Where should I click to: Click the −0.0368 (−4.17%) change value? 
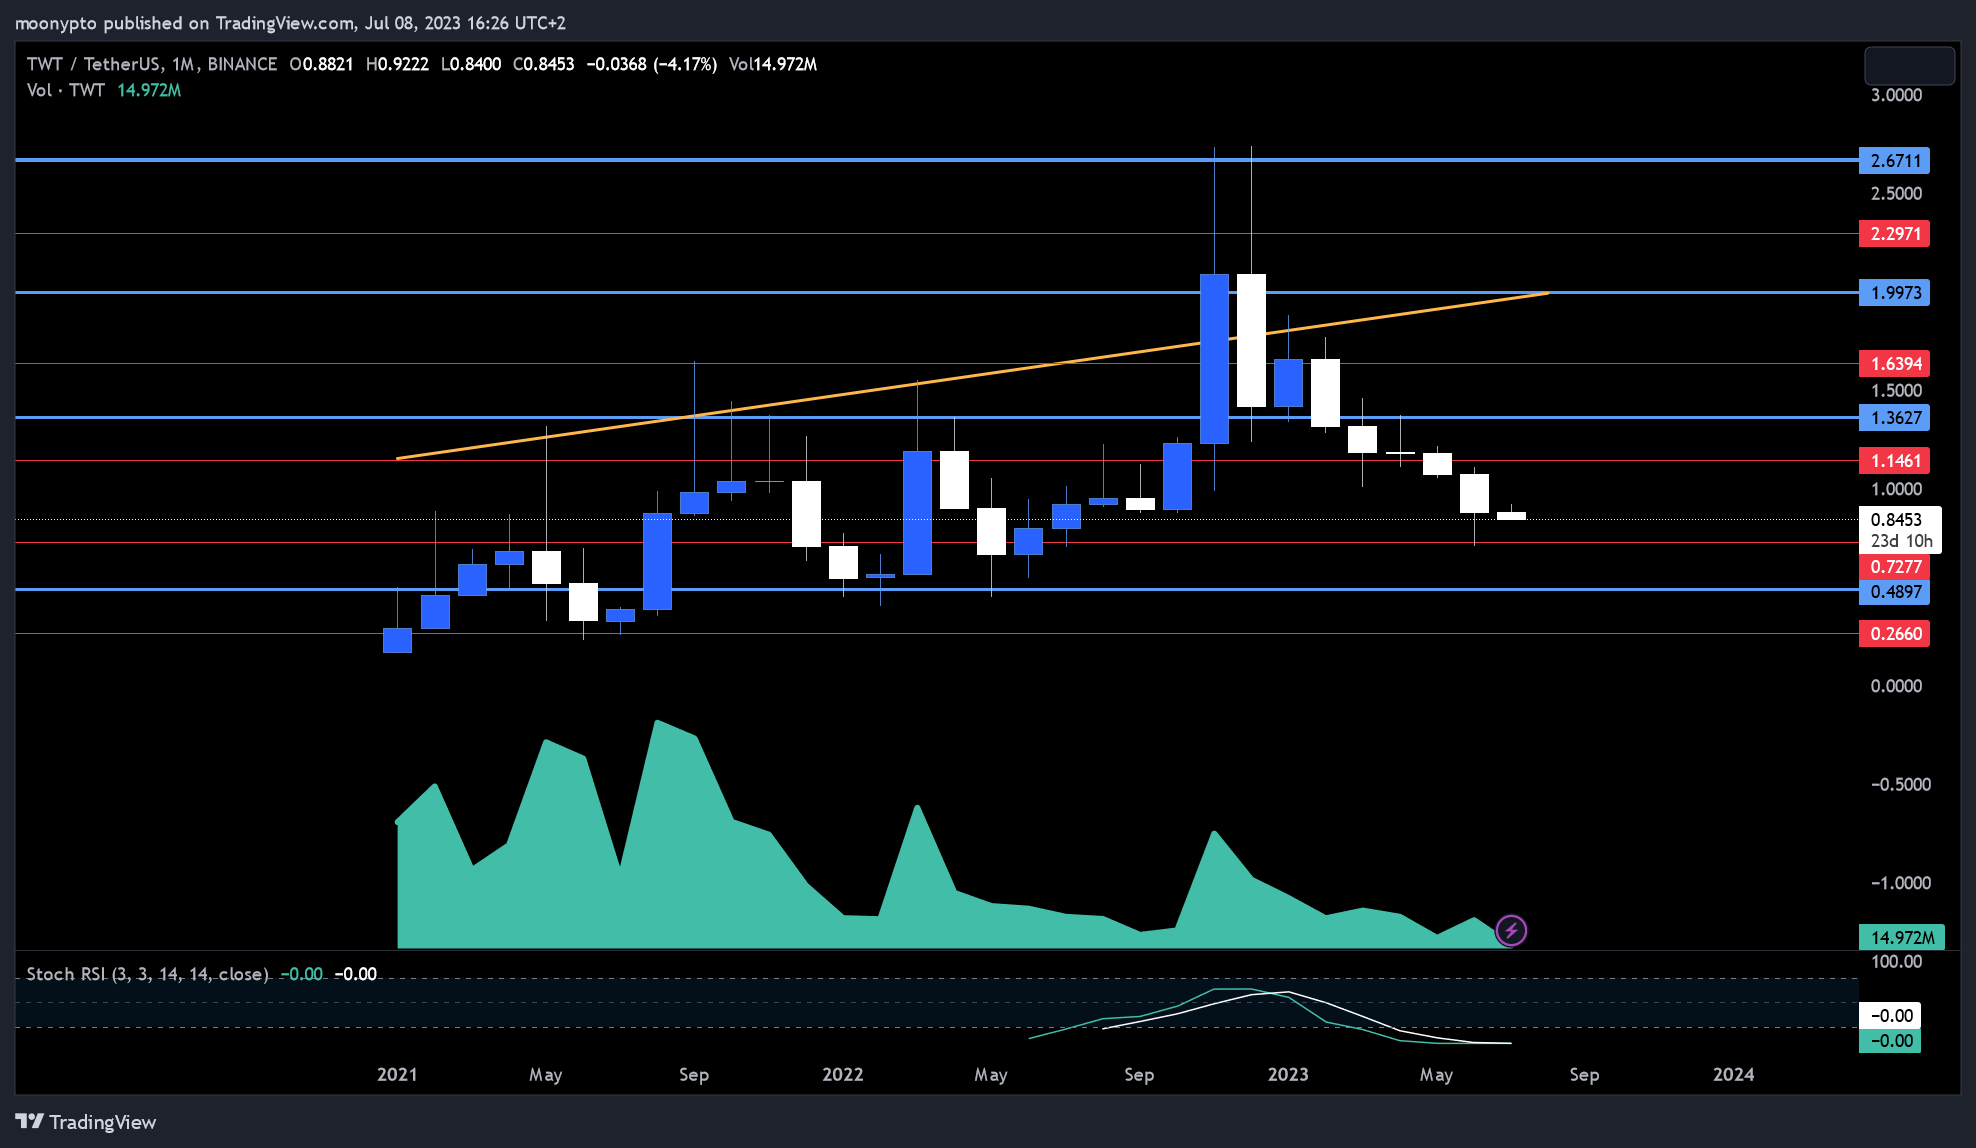pyautogui.click(x=651, y=64)
